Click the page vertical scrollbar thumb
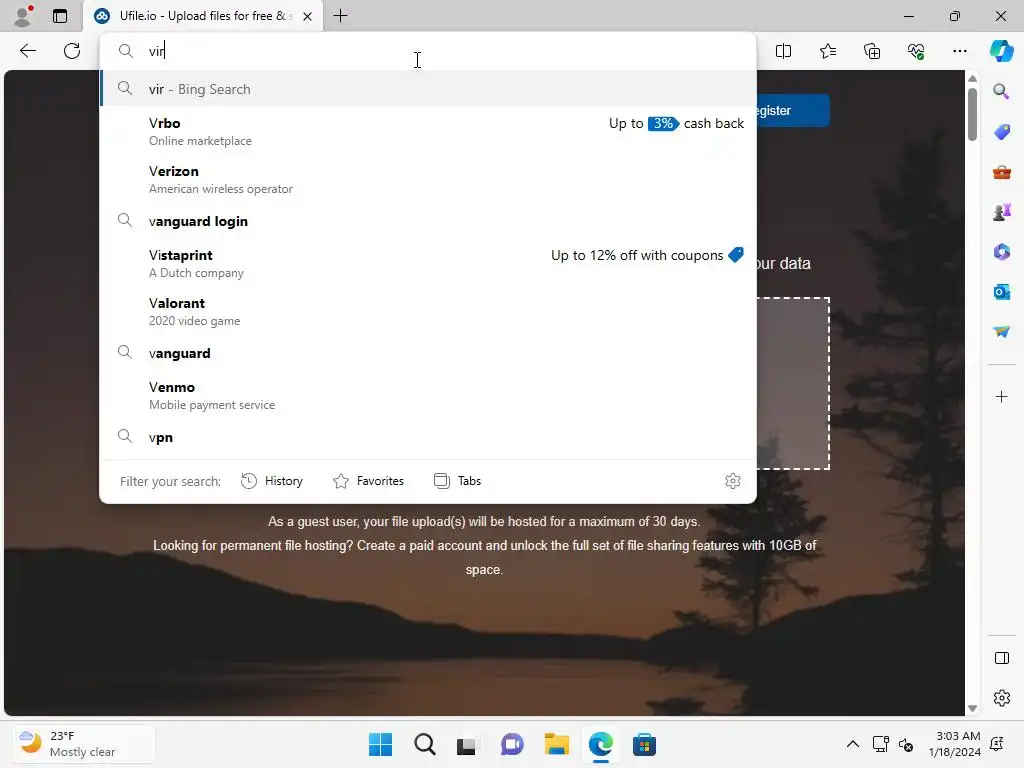The height and width of the screenshot is (768, 1024). tap(972, 114)
